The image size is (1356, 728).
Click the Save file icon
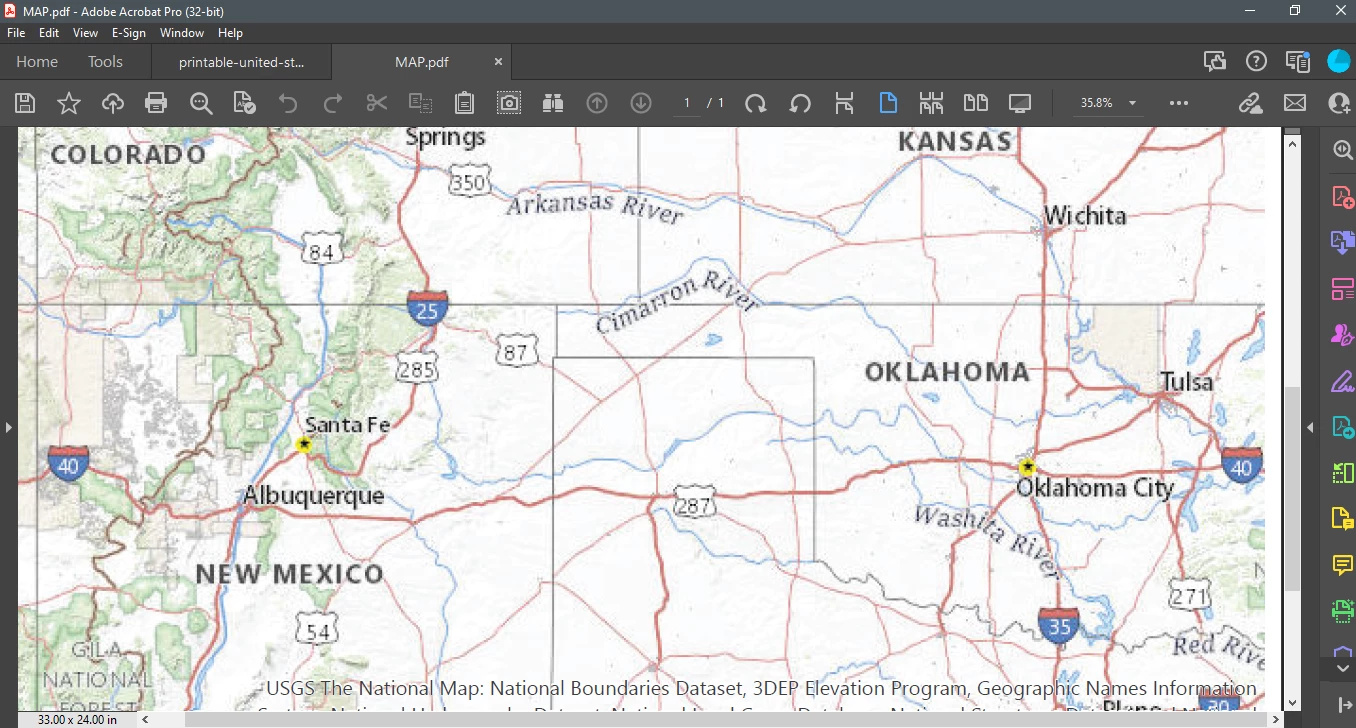point(25,103)
